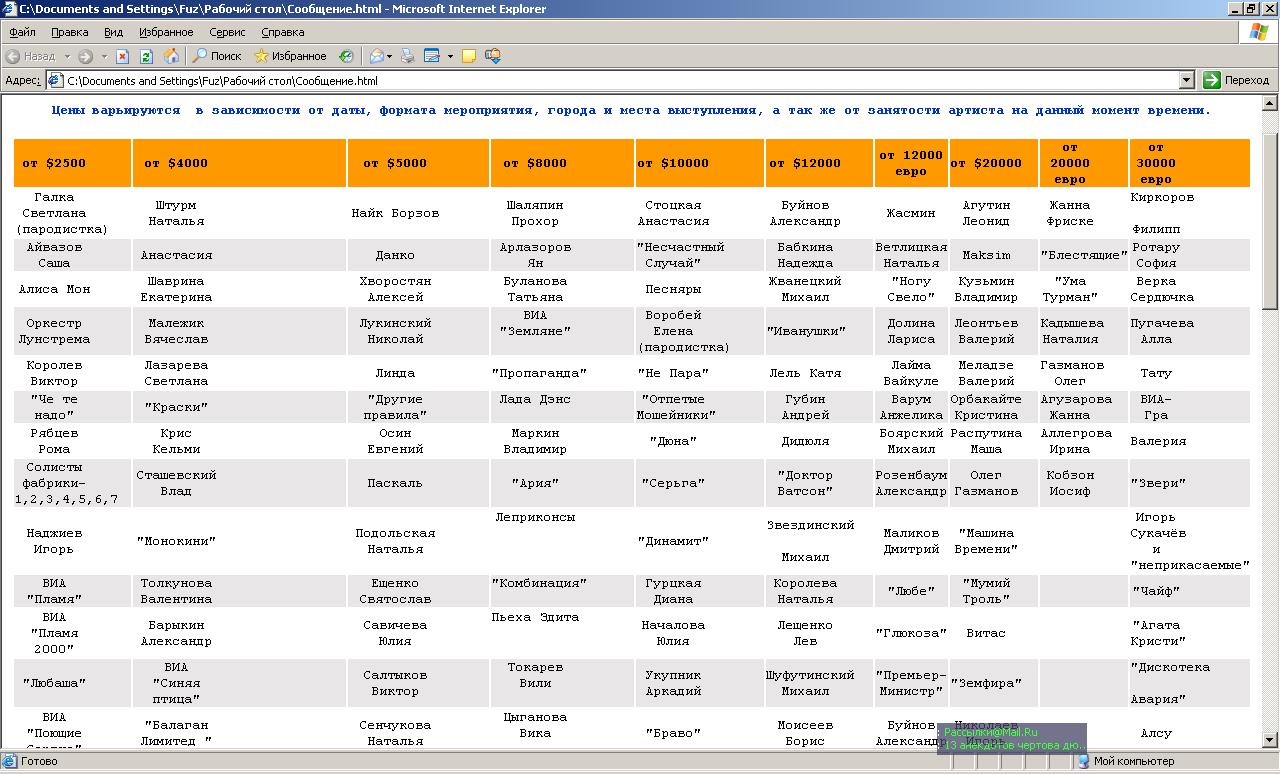Expand the Mail icon dropdown arrow

390,56
